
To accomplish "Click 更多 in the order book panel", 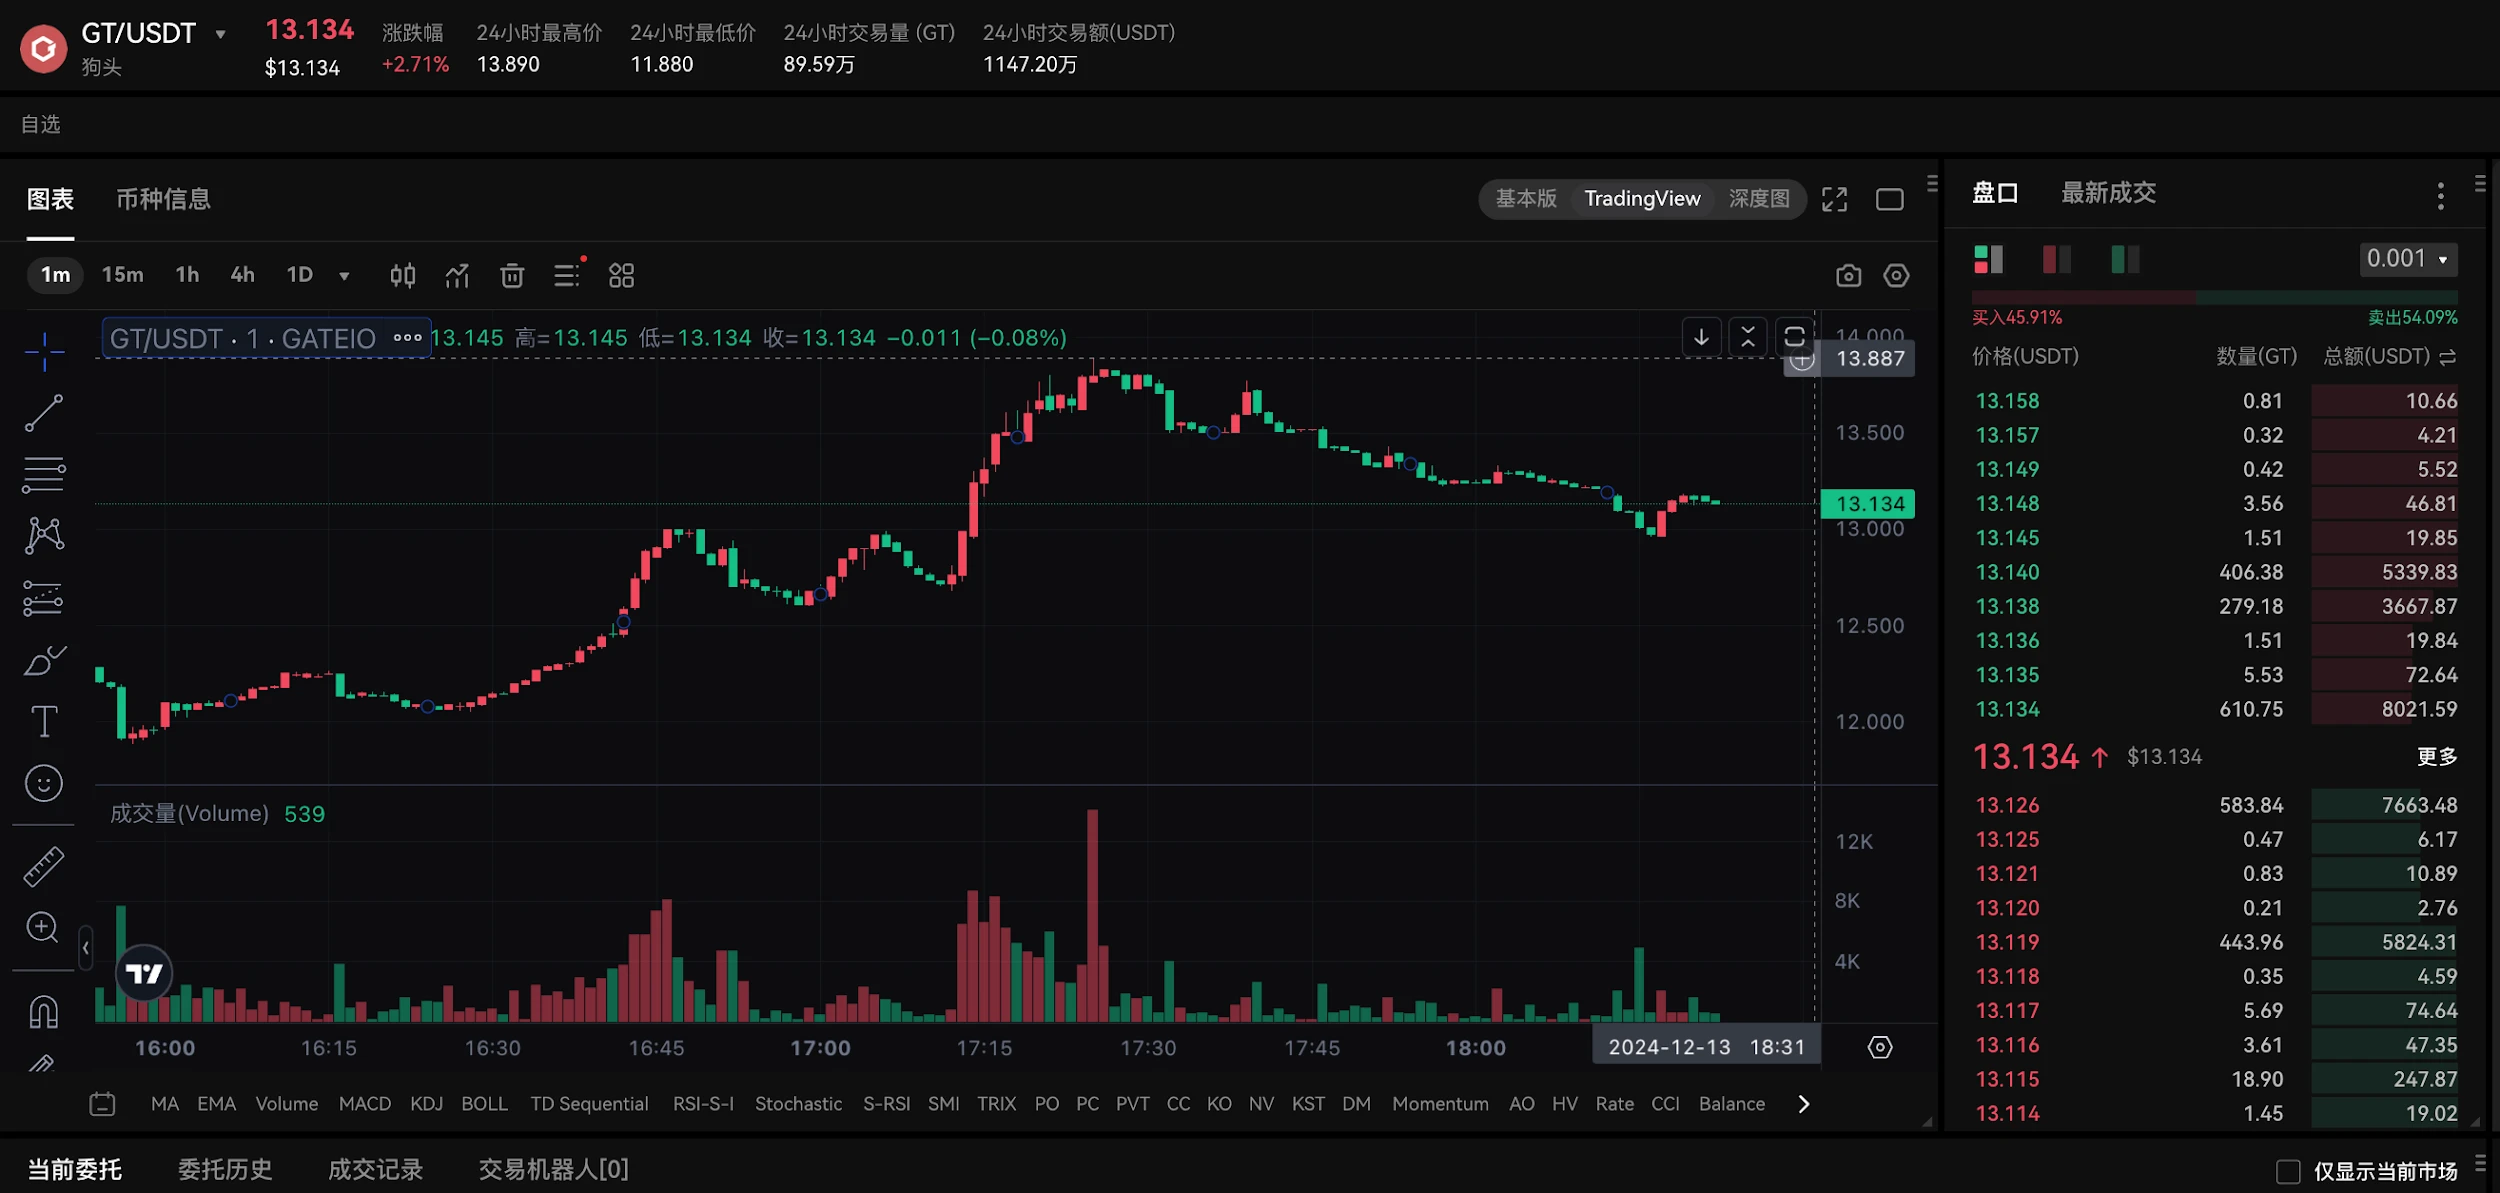I will click(x=2437, y=757).
